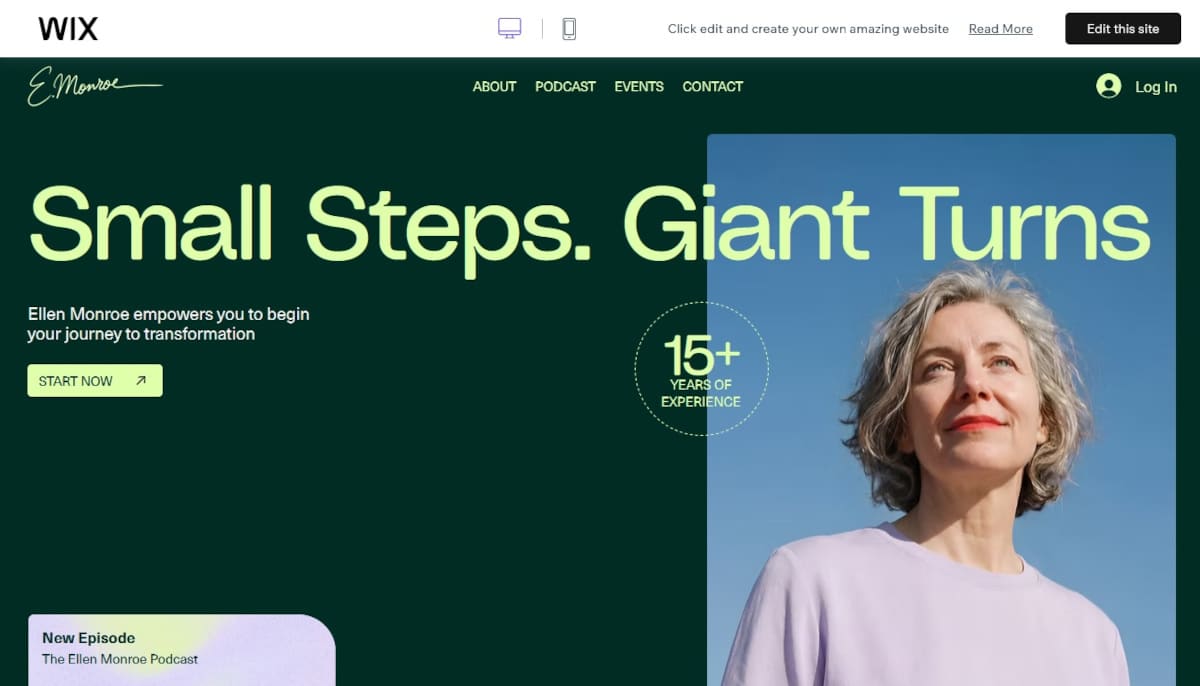
Task: Open the About menu item
Action: (494, 87)
